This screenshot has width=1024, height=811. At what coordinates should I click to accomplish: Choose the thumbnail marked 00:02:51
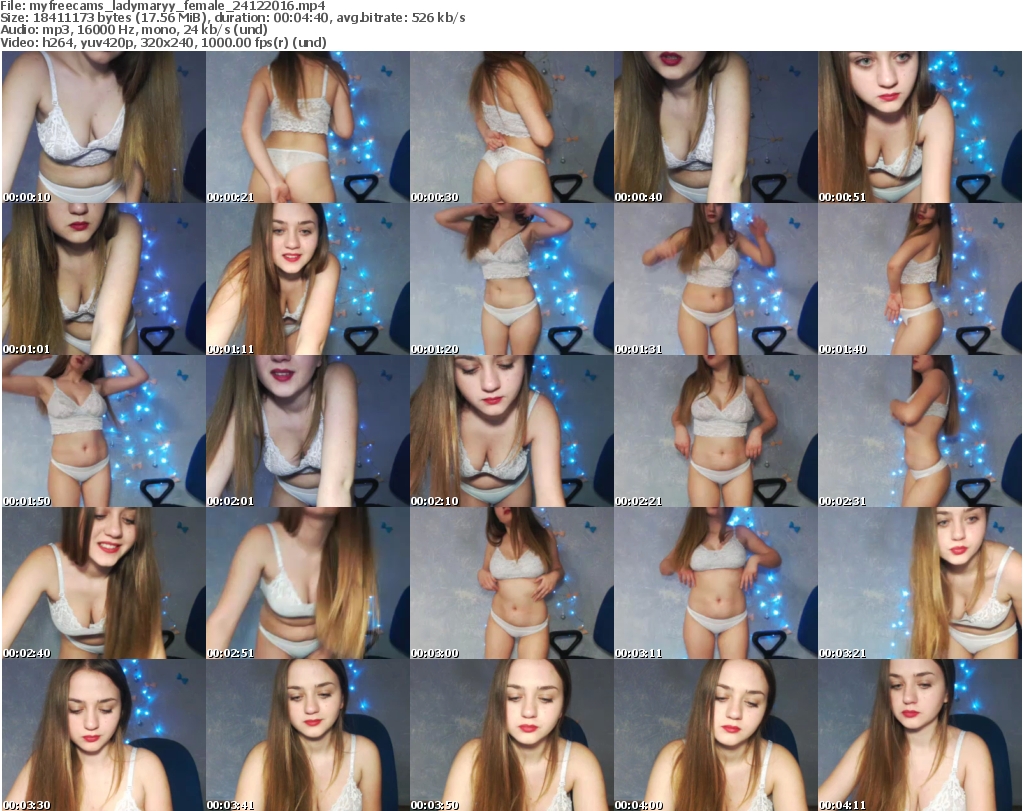click(308, 583)
